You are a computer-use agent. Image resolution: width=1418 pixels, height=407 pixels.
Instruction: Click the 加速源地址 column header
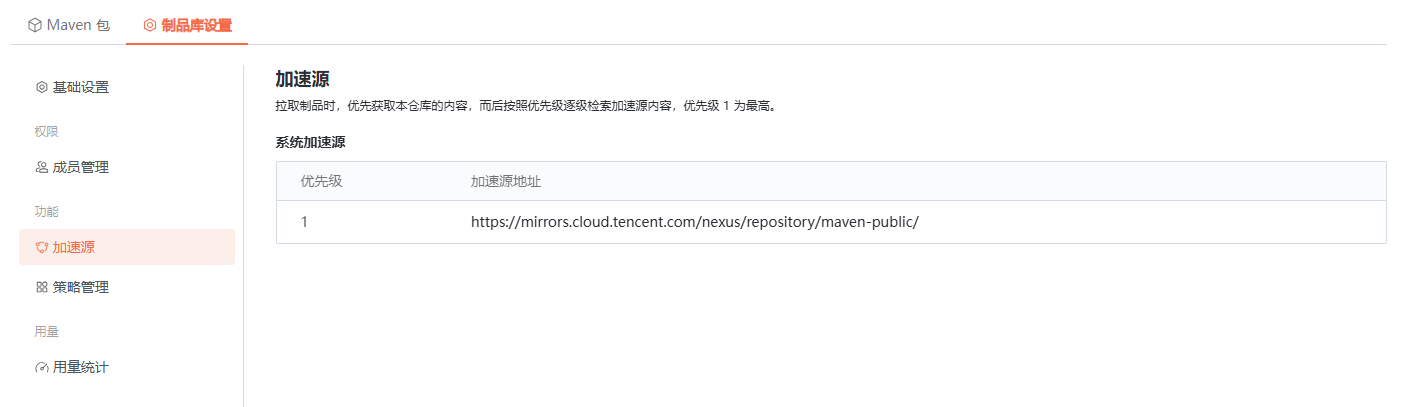click(x=506, y=181)
